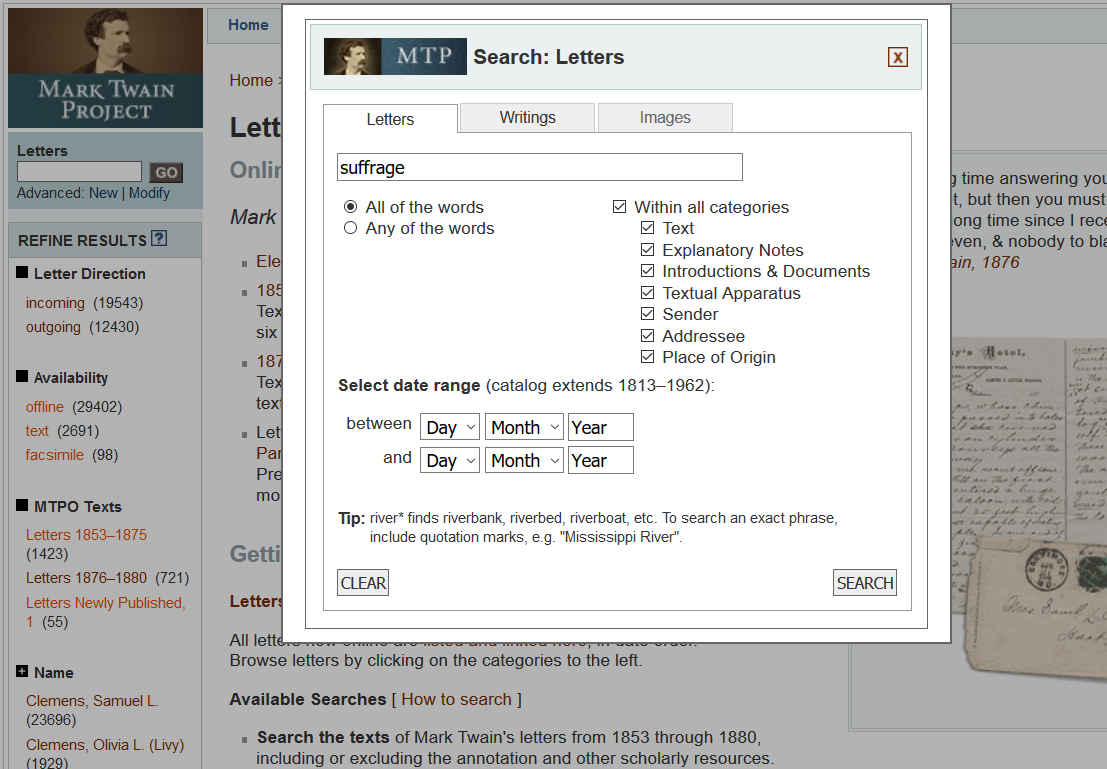
Task: Uncheck the Sender category
Action: (x=647, y=314)
